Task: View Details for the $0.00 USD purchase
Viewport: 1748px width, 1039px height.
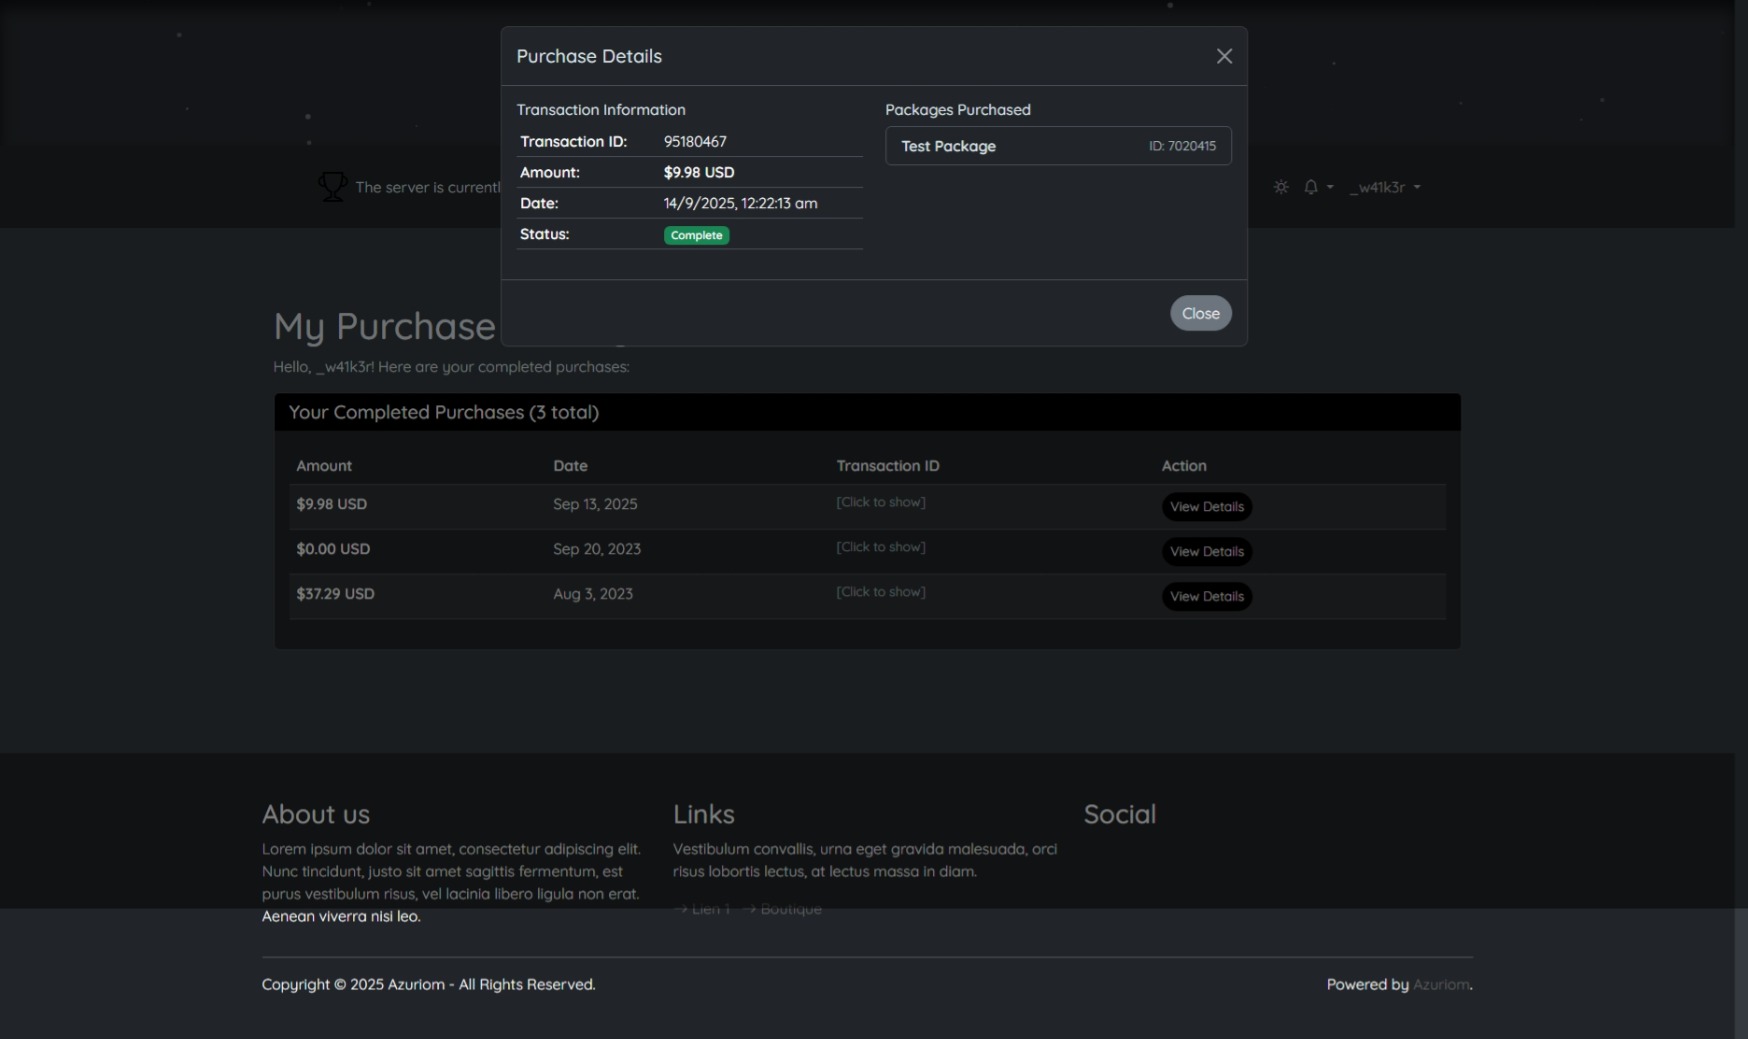Action: tap(1206, 552)
